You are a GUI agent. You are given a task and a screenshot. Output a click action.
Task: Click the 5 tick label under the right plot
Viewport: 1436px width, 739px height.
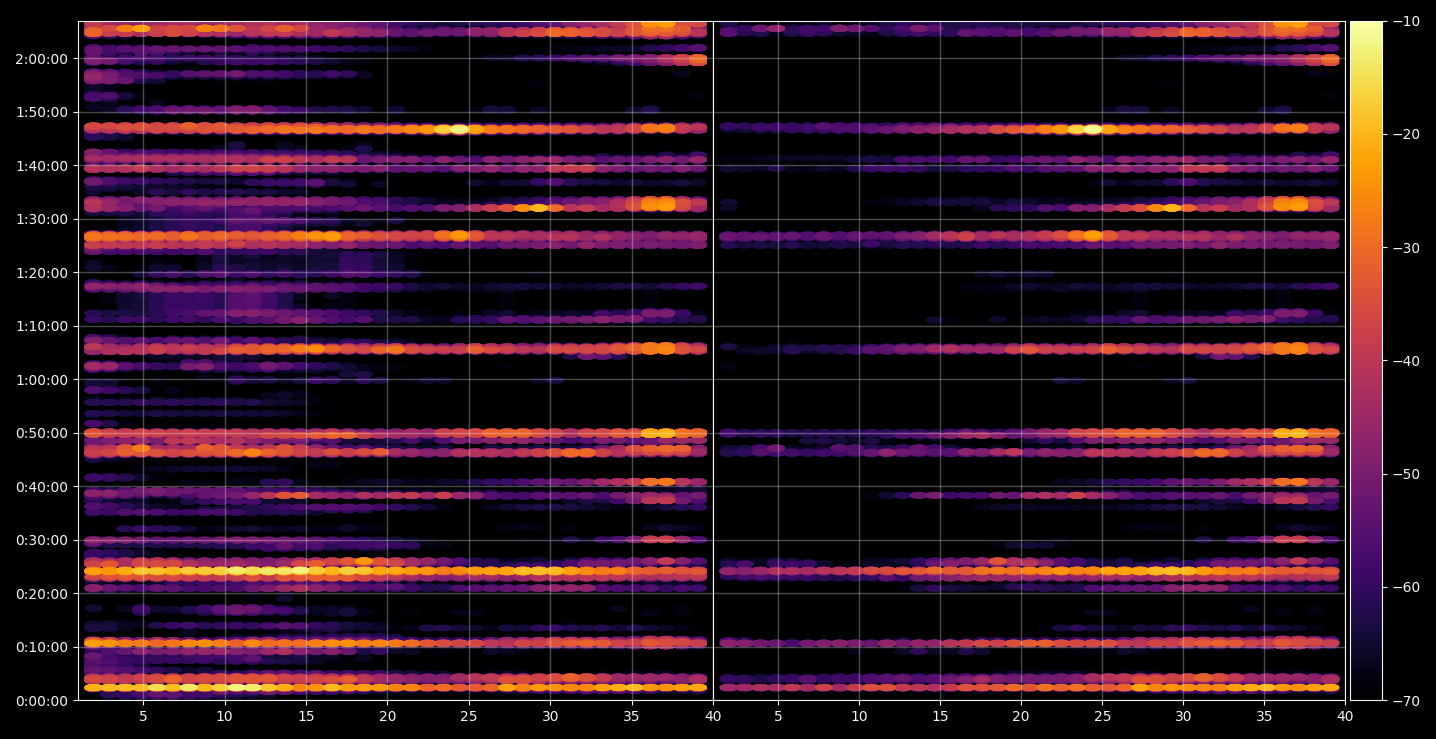click(777, 717)
